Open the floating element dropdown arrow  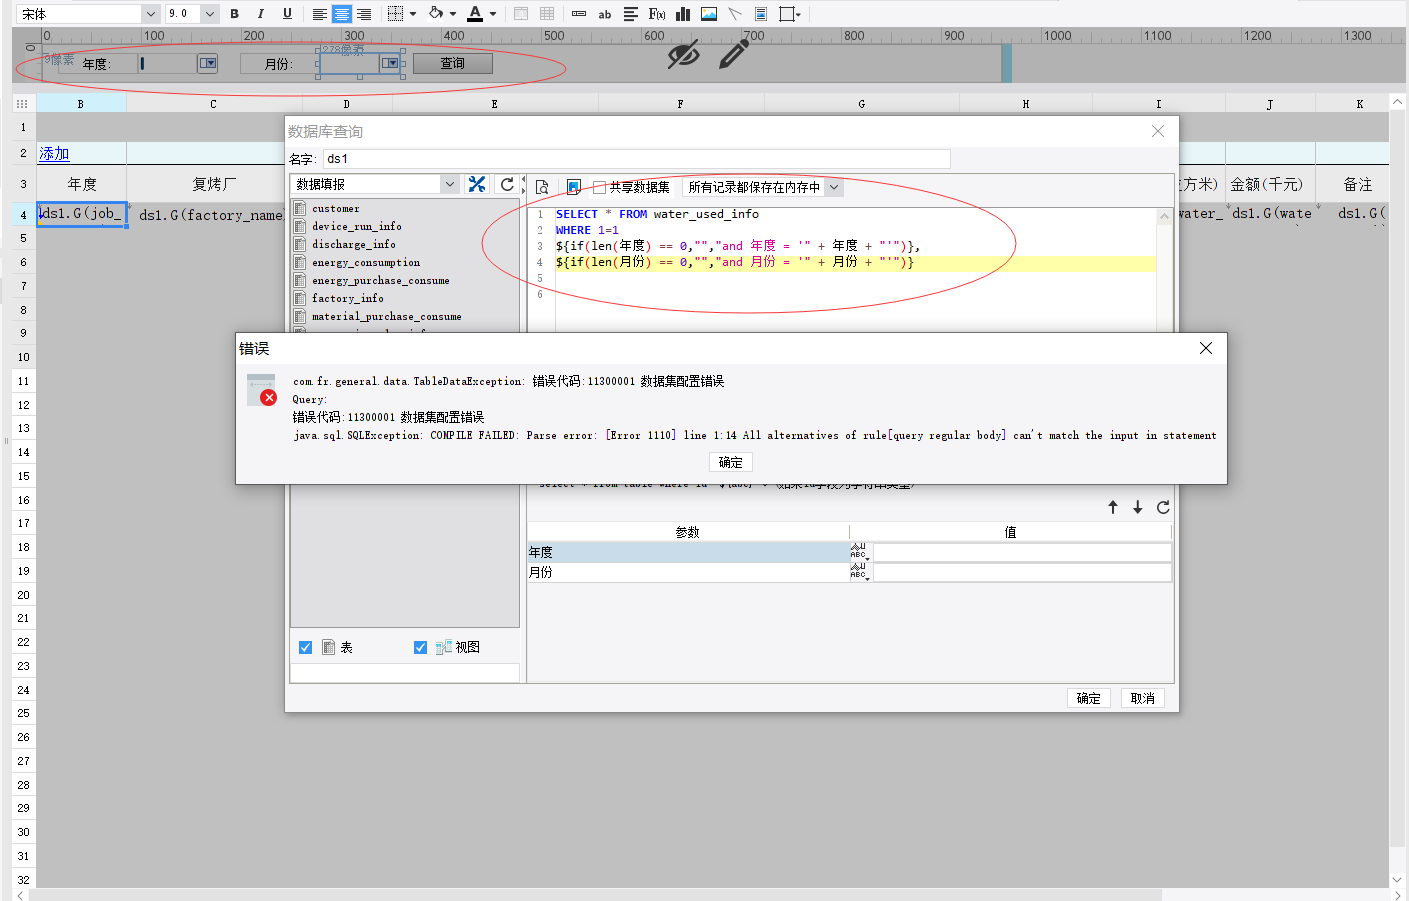coord(799,14)
